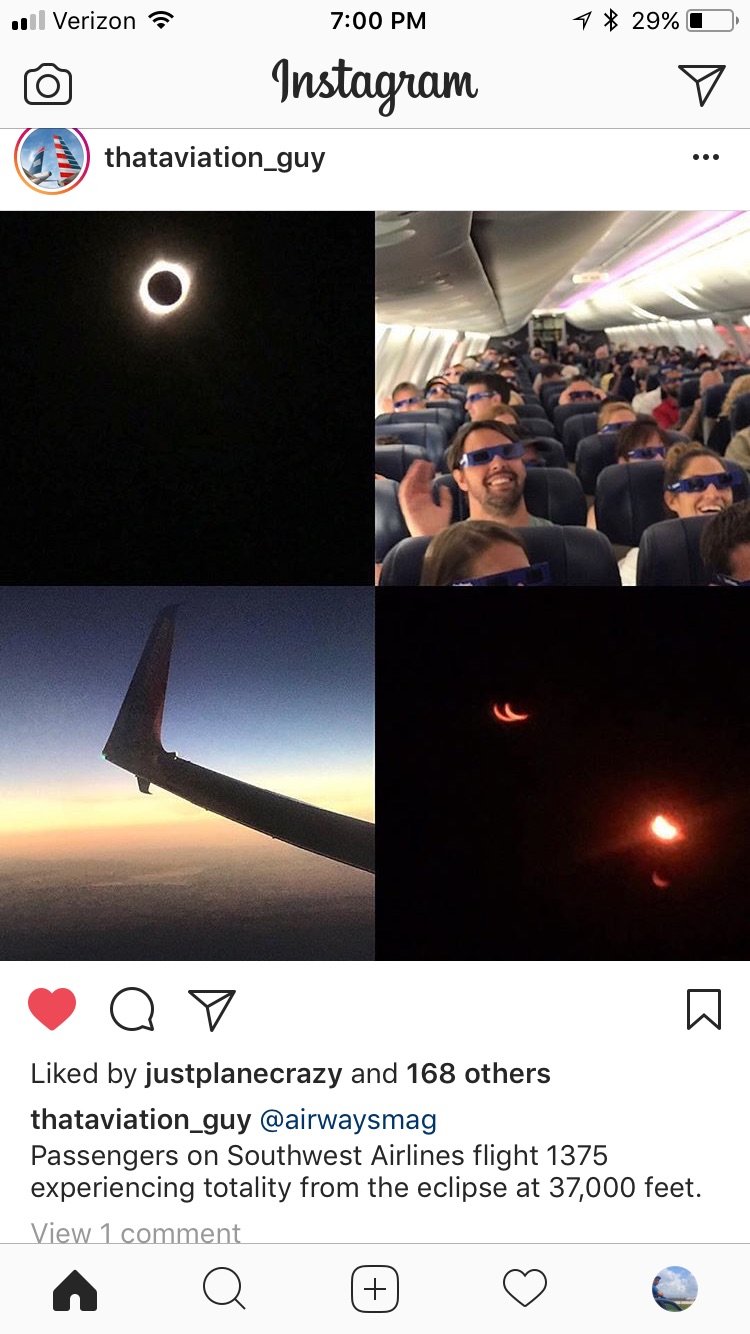Viewport: 750px width, 1334px height.
Task: Expand View 1 comment
Action: coord(136,1232)
